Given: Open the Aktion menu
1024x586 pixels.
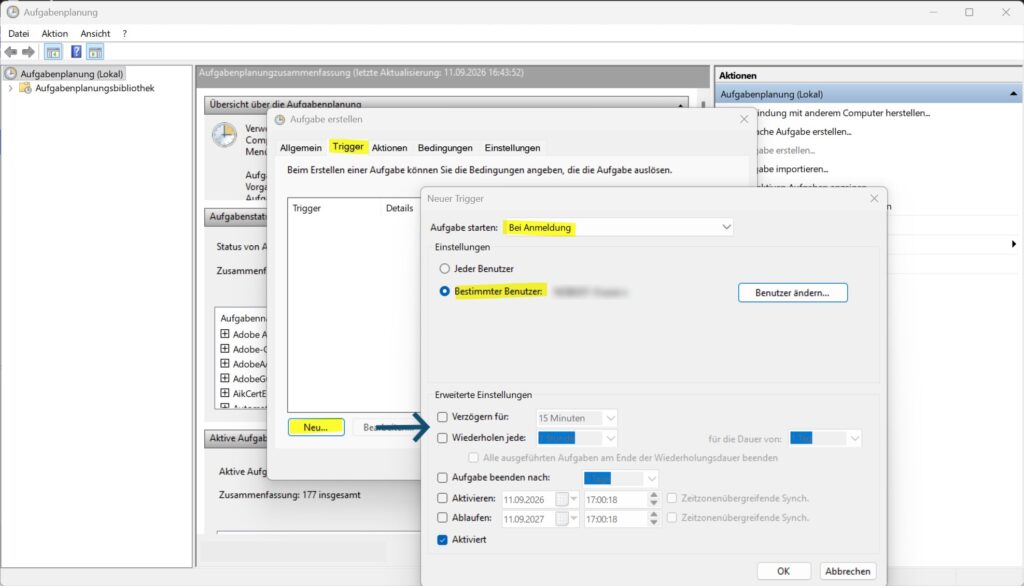Looking at the screenshot, I should pyautogui.click(x=55, y=33).
